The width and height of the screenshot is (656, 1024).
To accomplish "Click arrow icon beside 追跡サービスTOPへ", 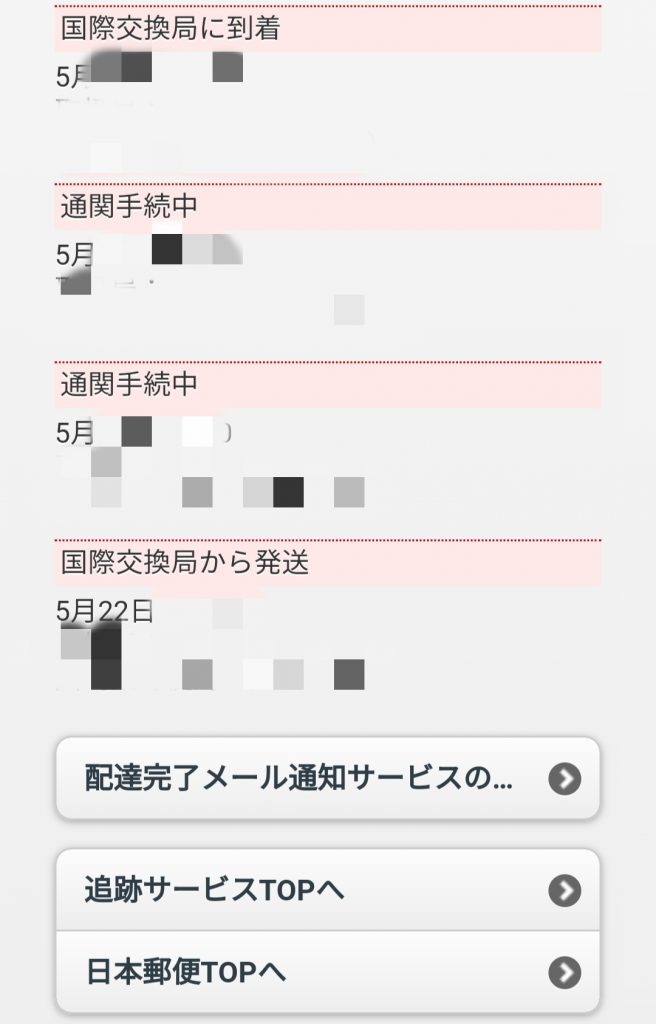I will tap(565, 890).
